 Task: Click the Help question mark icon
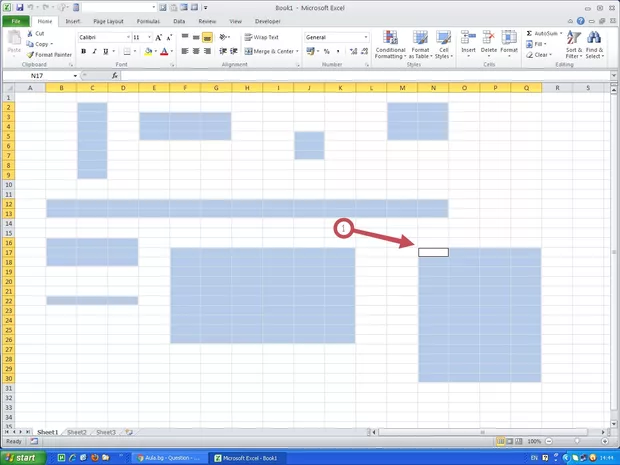tap(580, 21)
